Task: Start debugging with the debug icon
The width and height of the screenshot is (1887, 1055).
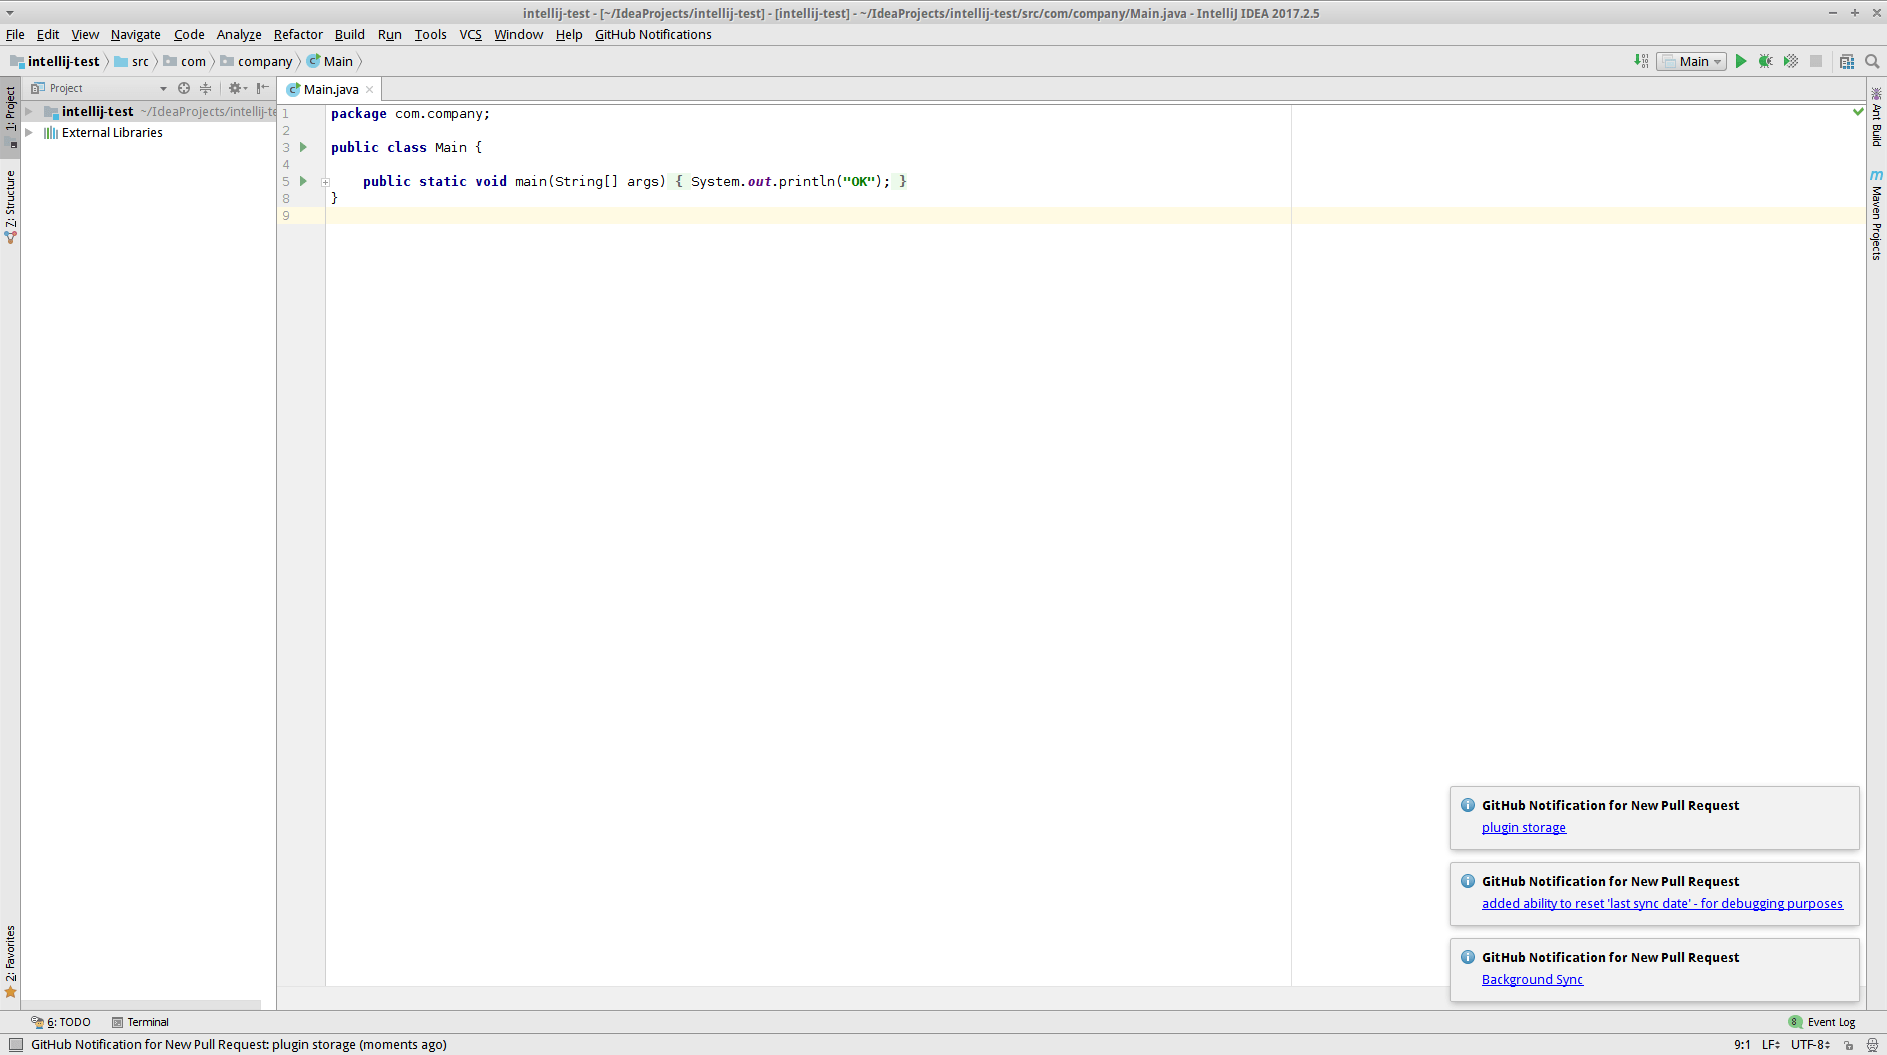Action: click(1766, 60)
